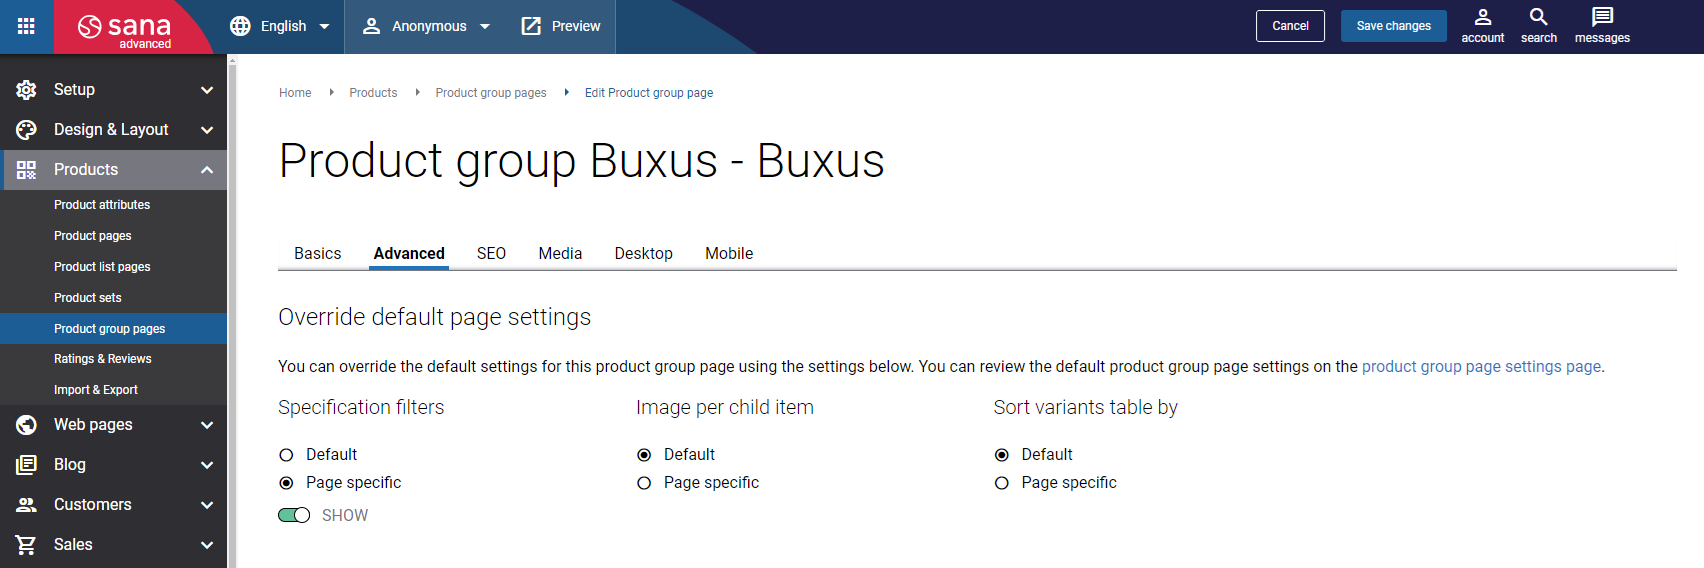Switch to the Basics tab
The height and width of the screenshot is (568, 1704).
[x=318, y=254]
